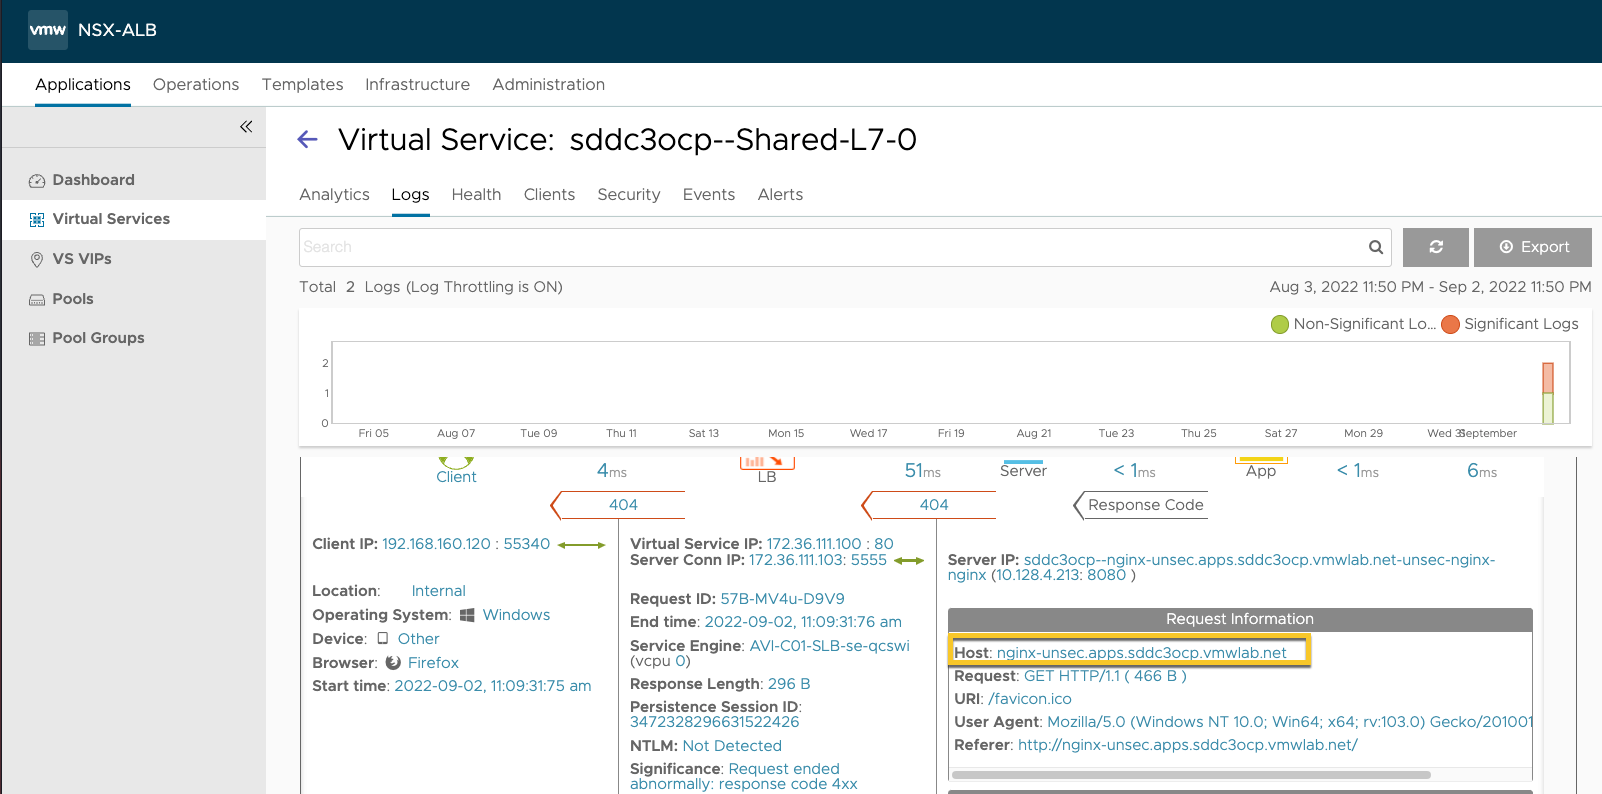Image resolution: width=1602 pixels, height=794 pixels.
Task: Click Host nginx-unsec.apps.sddc3ocp.vmwlab.net
Action: [x=1141, y=653]
